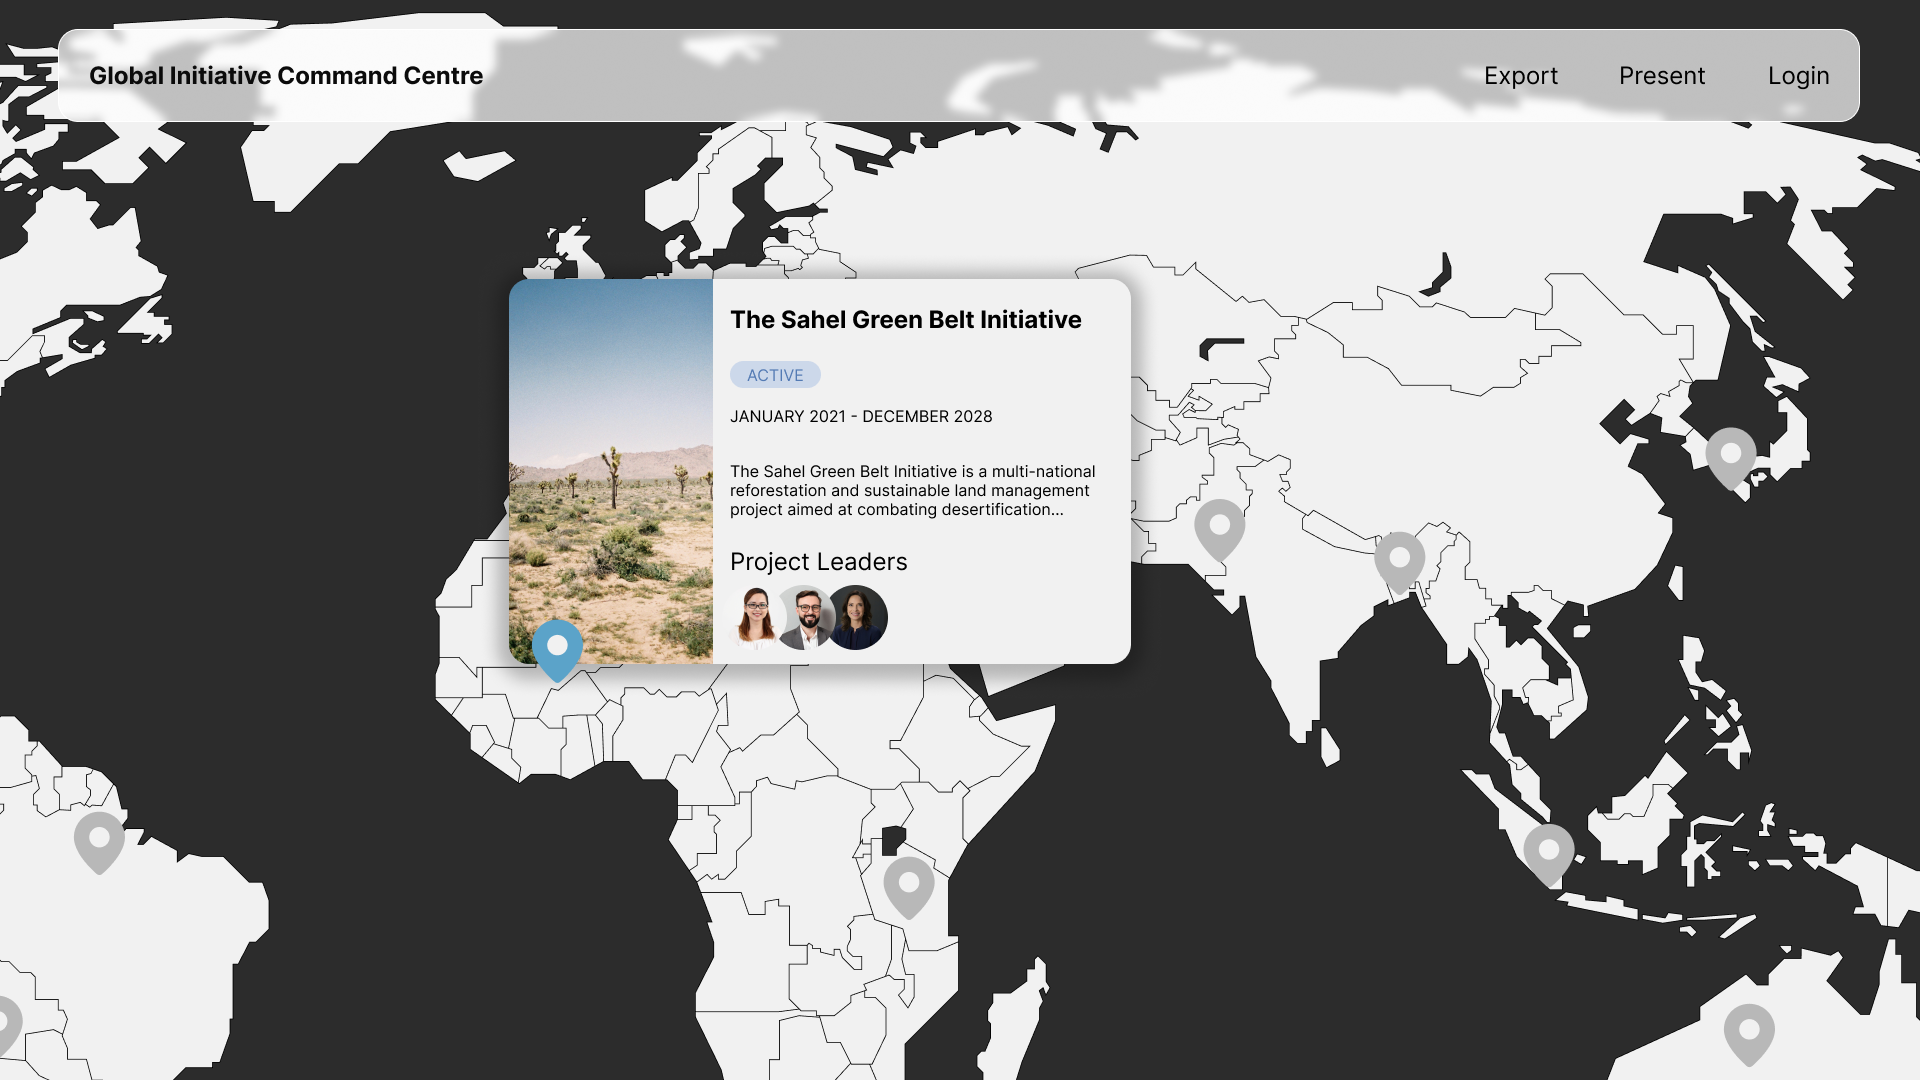Select the map pin near Bangladesh

(x=1399, y=559)
